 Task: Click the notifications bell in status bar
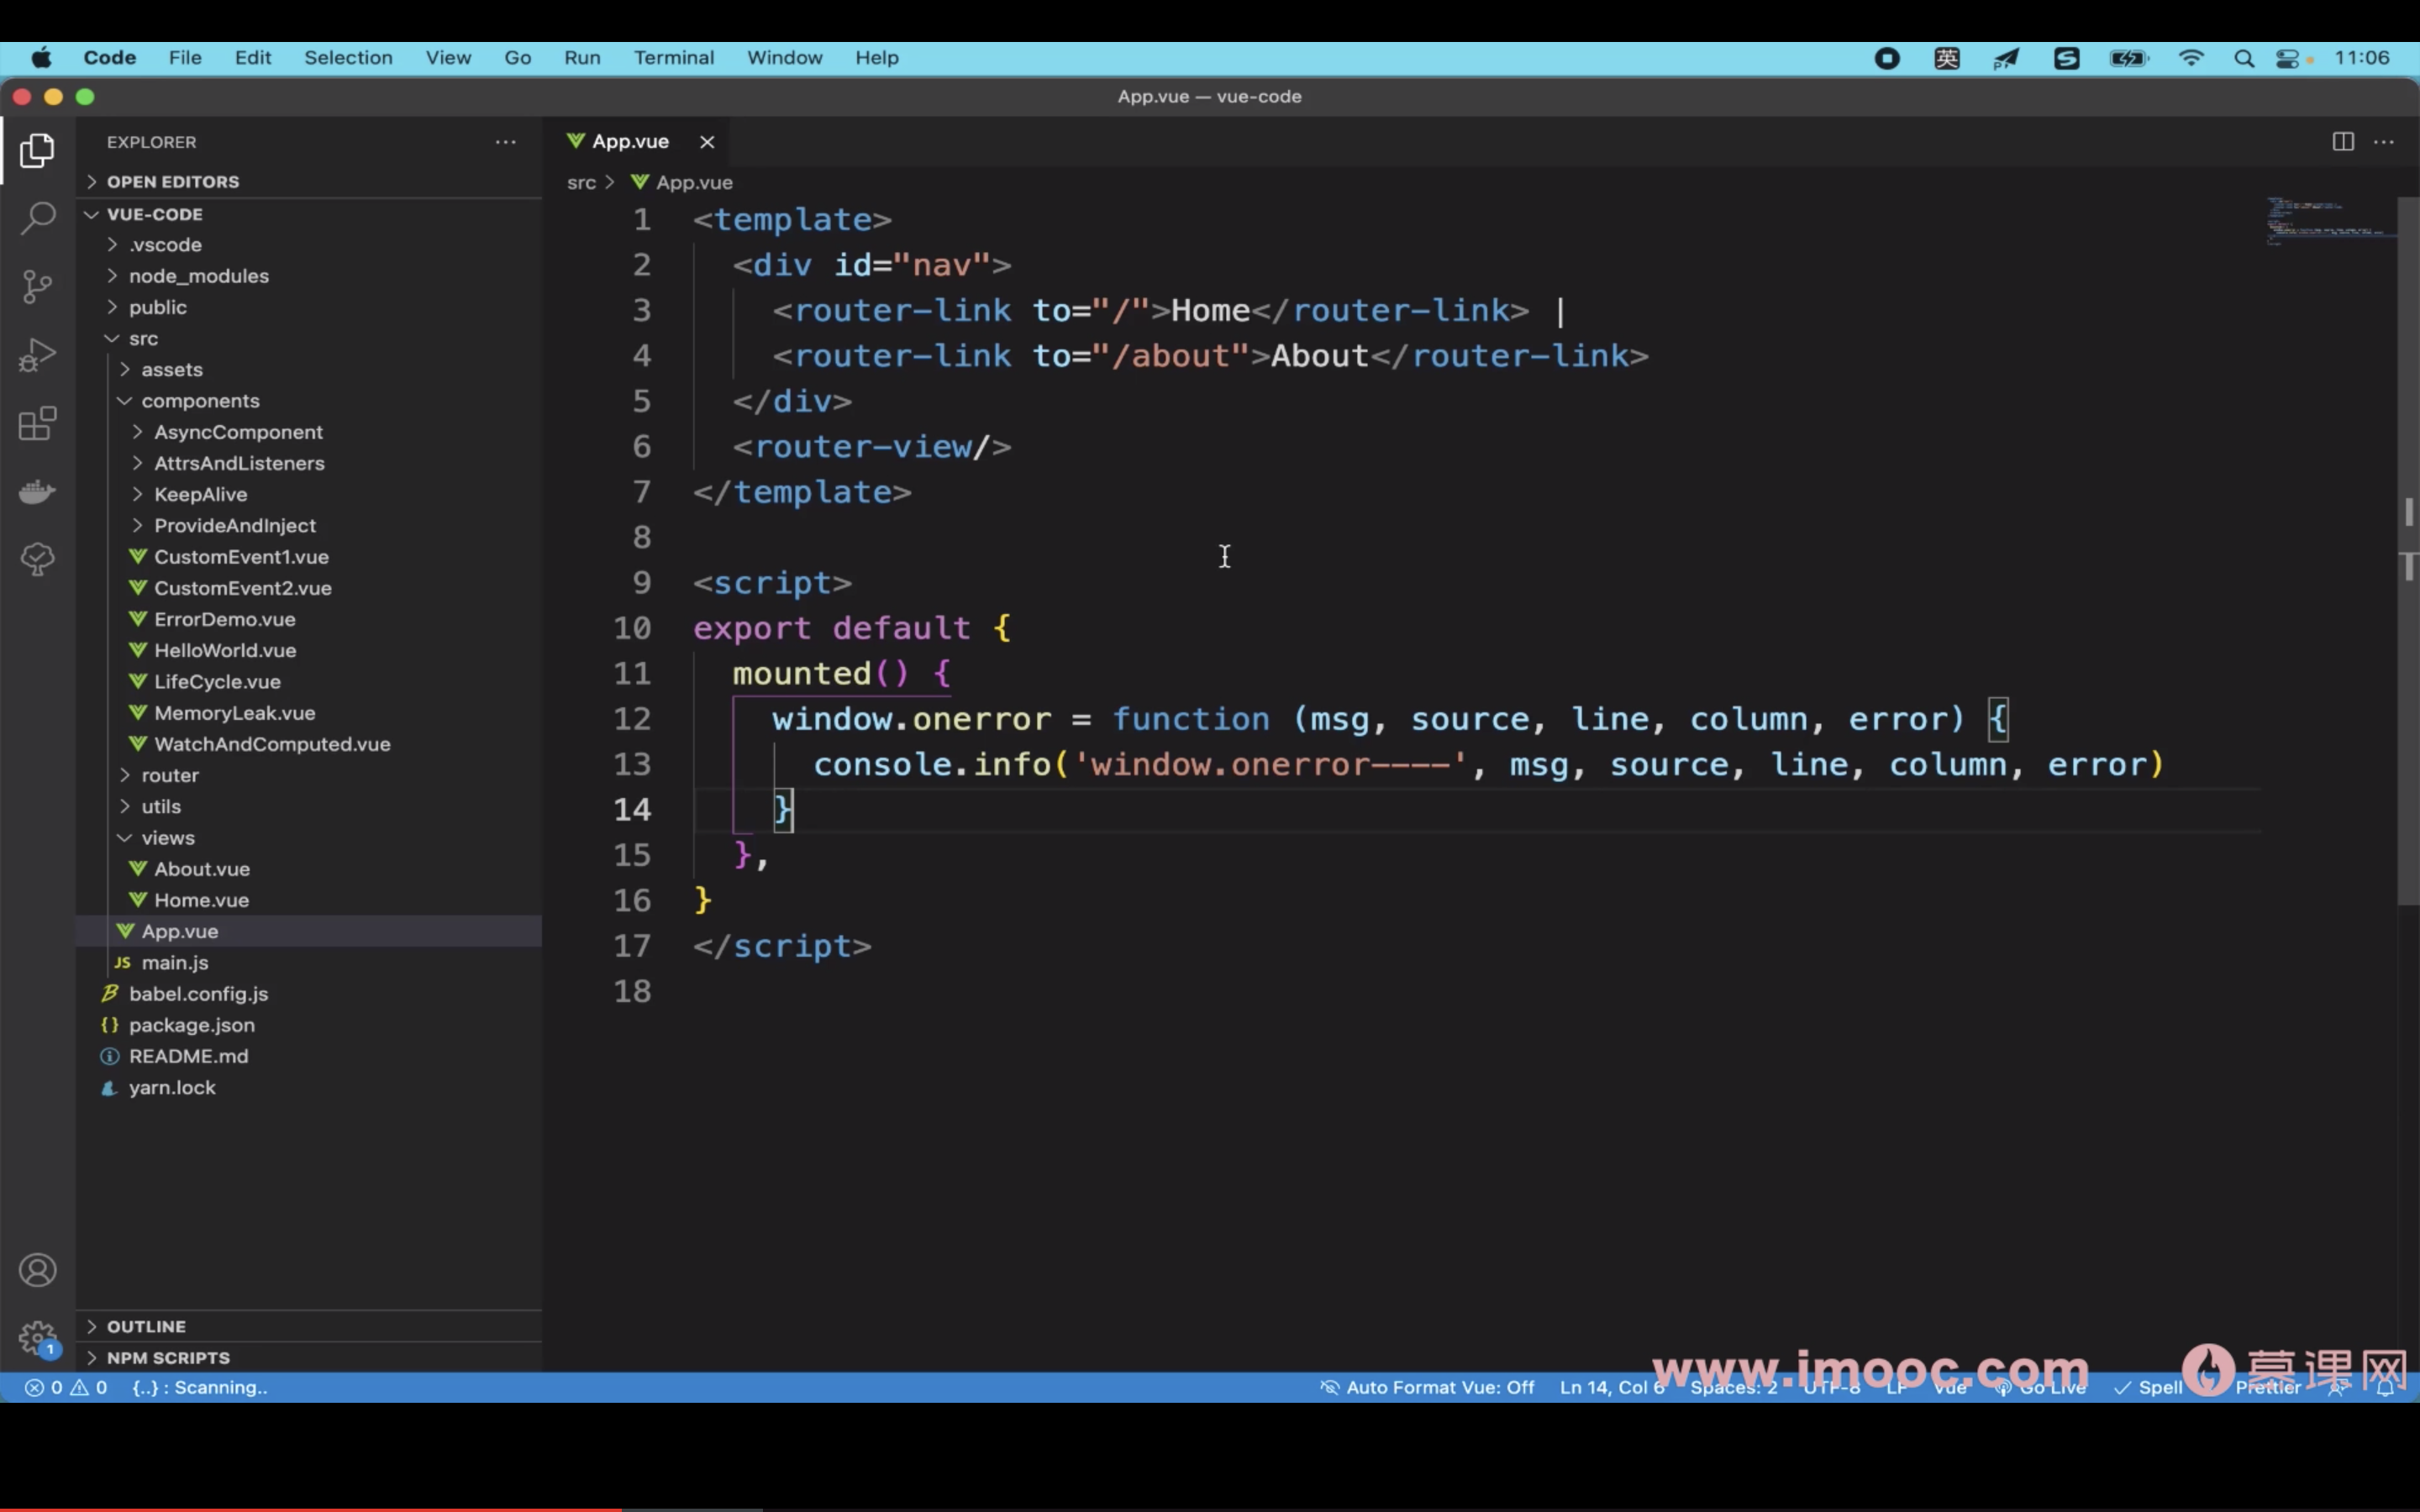coord(2385,1388)
